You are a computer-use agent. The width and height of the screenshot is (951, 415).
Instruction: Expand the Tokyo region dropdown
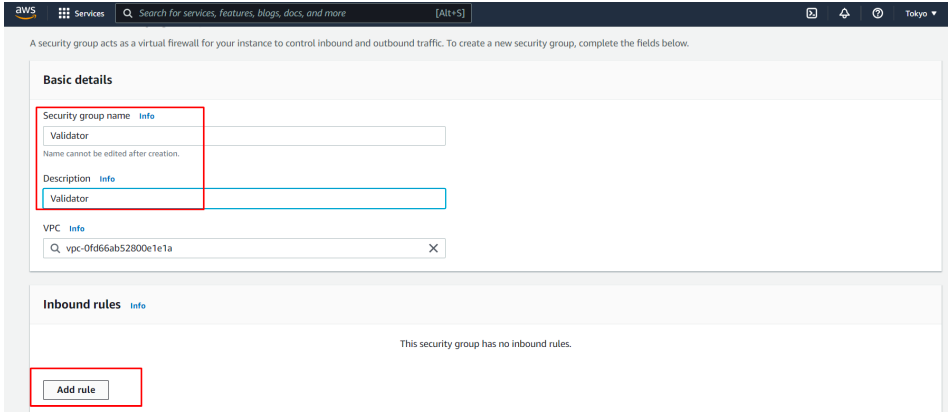[921, 14]
